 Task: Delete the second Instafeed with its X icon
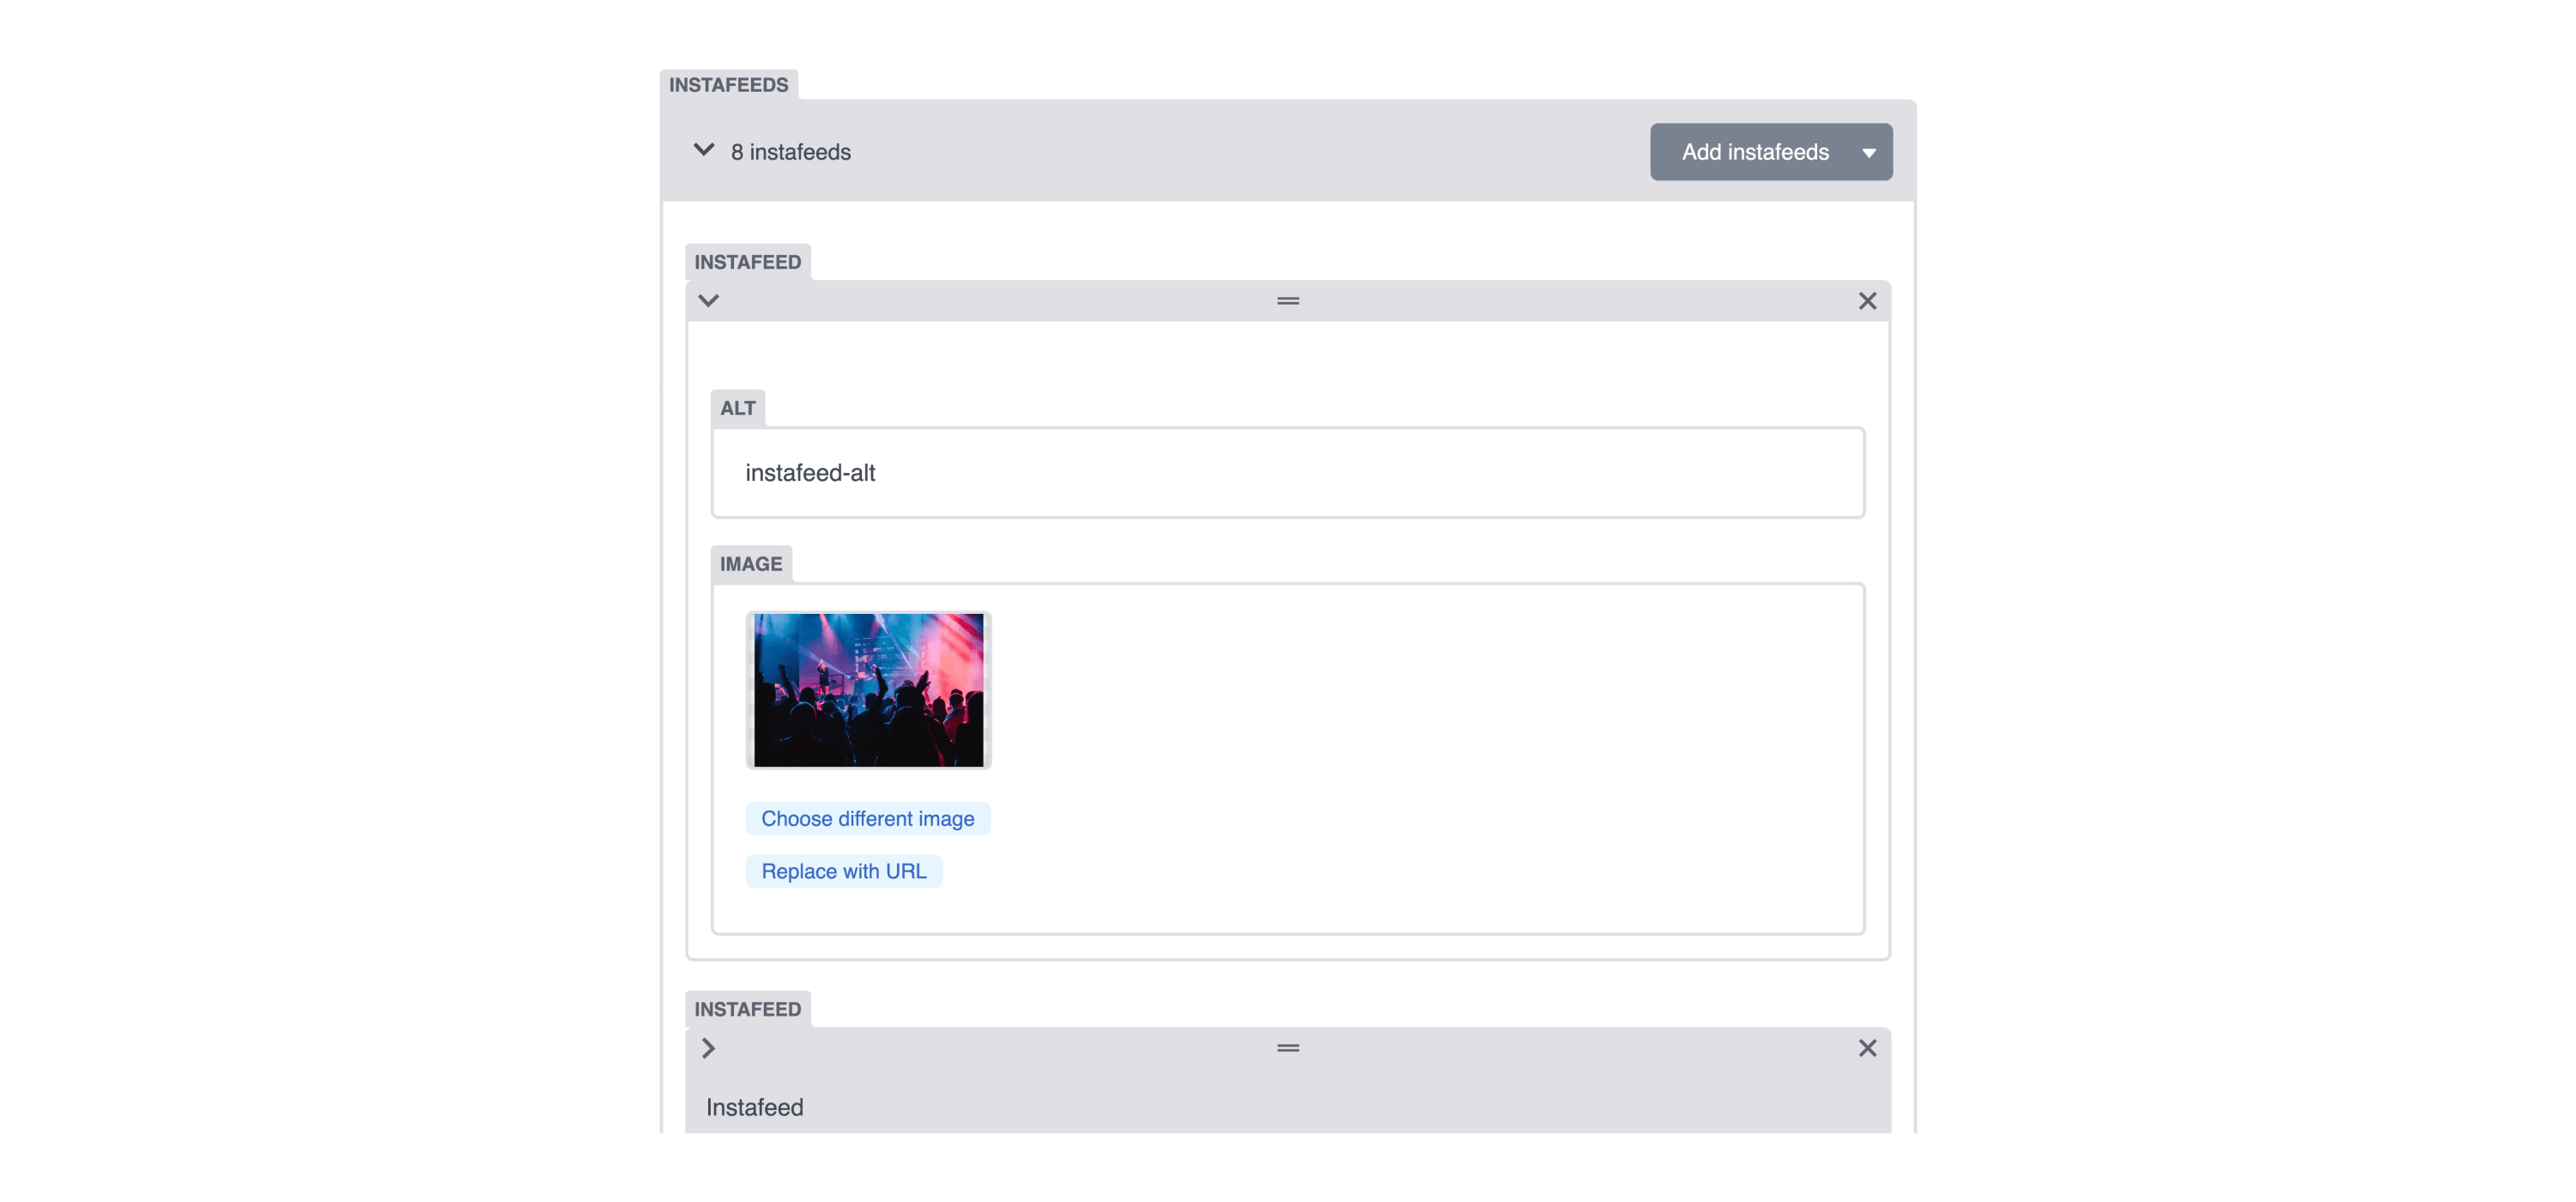pyautogui.click(x=1867, y=1048)
